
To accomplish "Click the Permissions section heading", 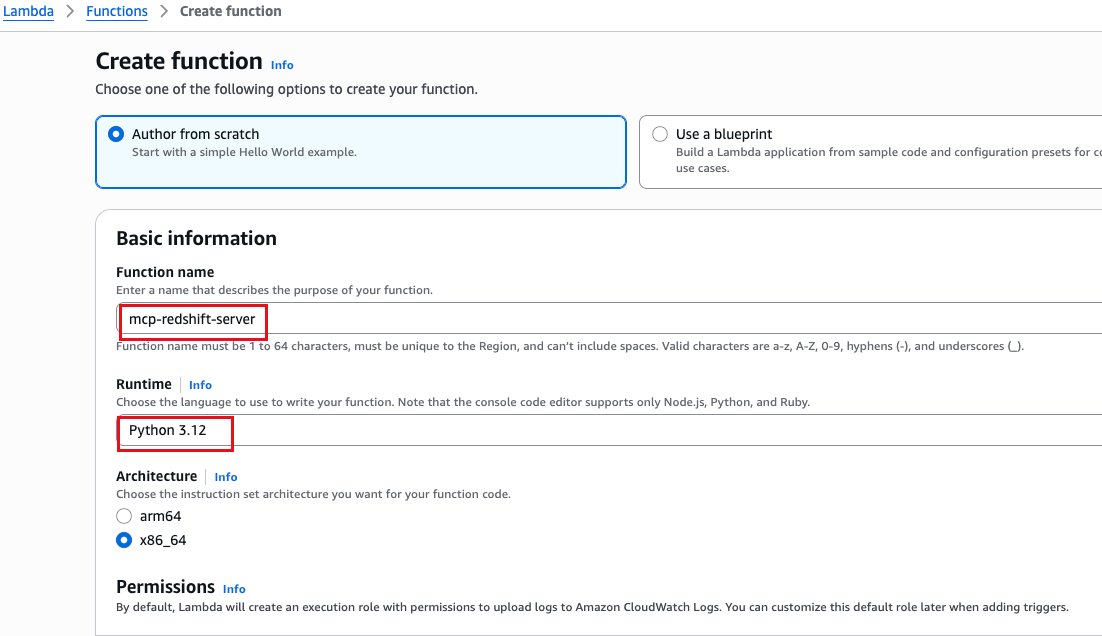I will click(x=165, y=587).
